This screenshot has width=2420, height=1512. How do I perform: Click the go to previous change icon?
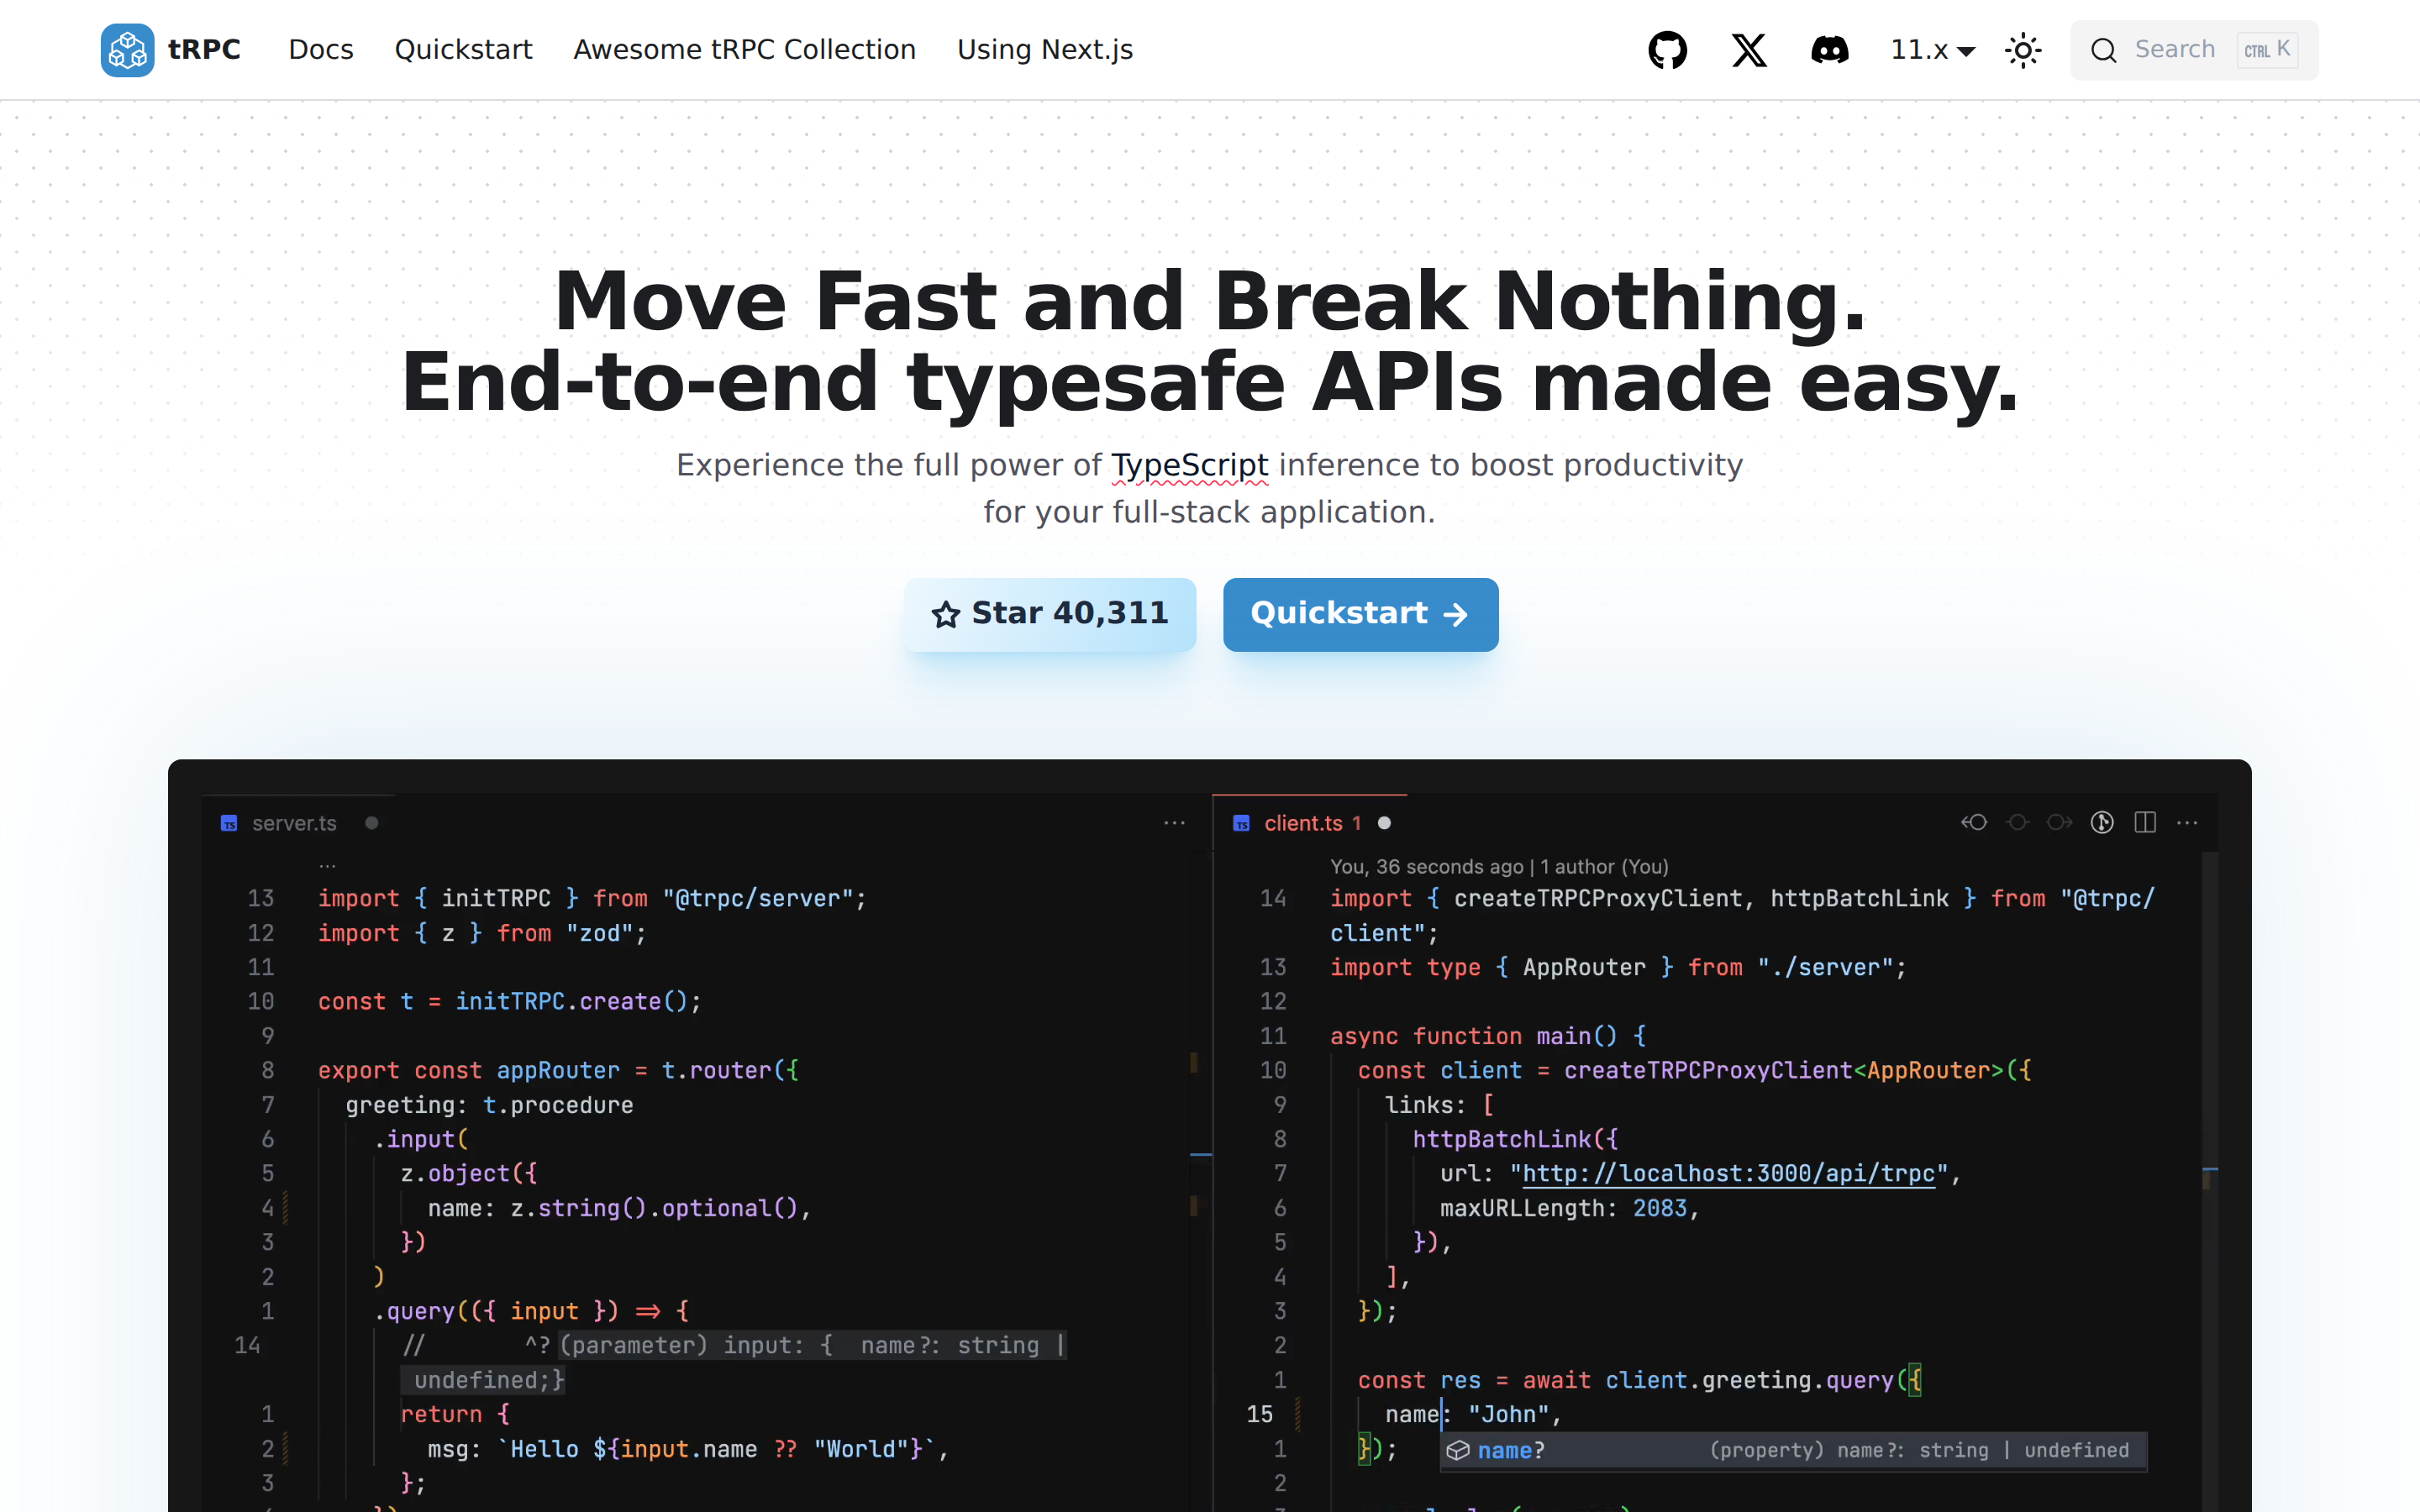1974,822
